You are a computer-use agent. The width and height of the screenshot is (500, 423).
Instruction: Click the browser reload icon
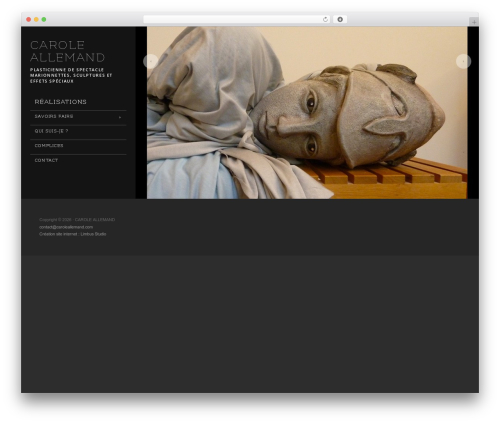pyautogui.click(x=325, y=20)
